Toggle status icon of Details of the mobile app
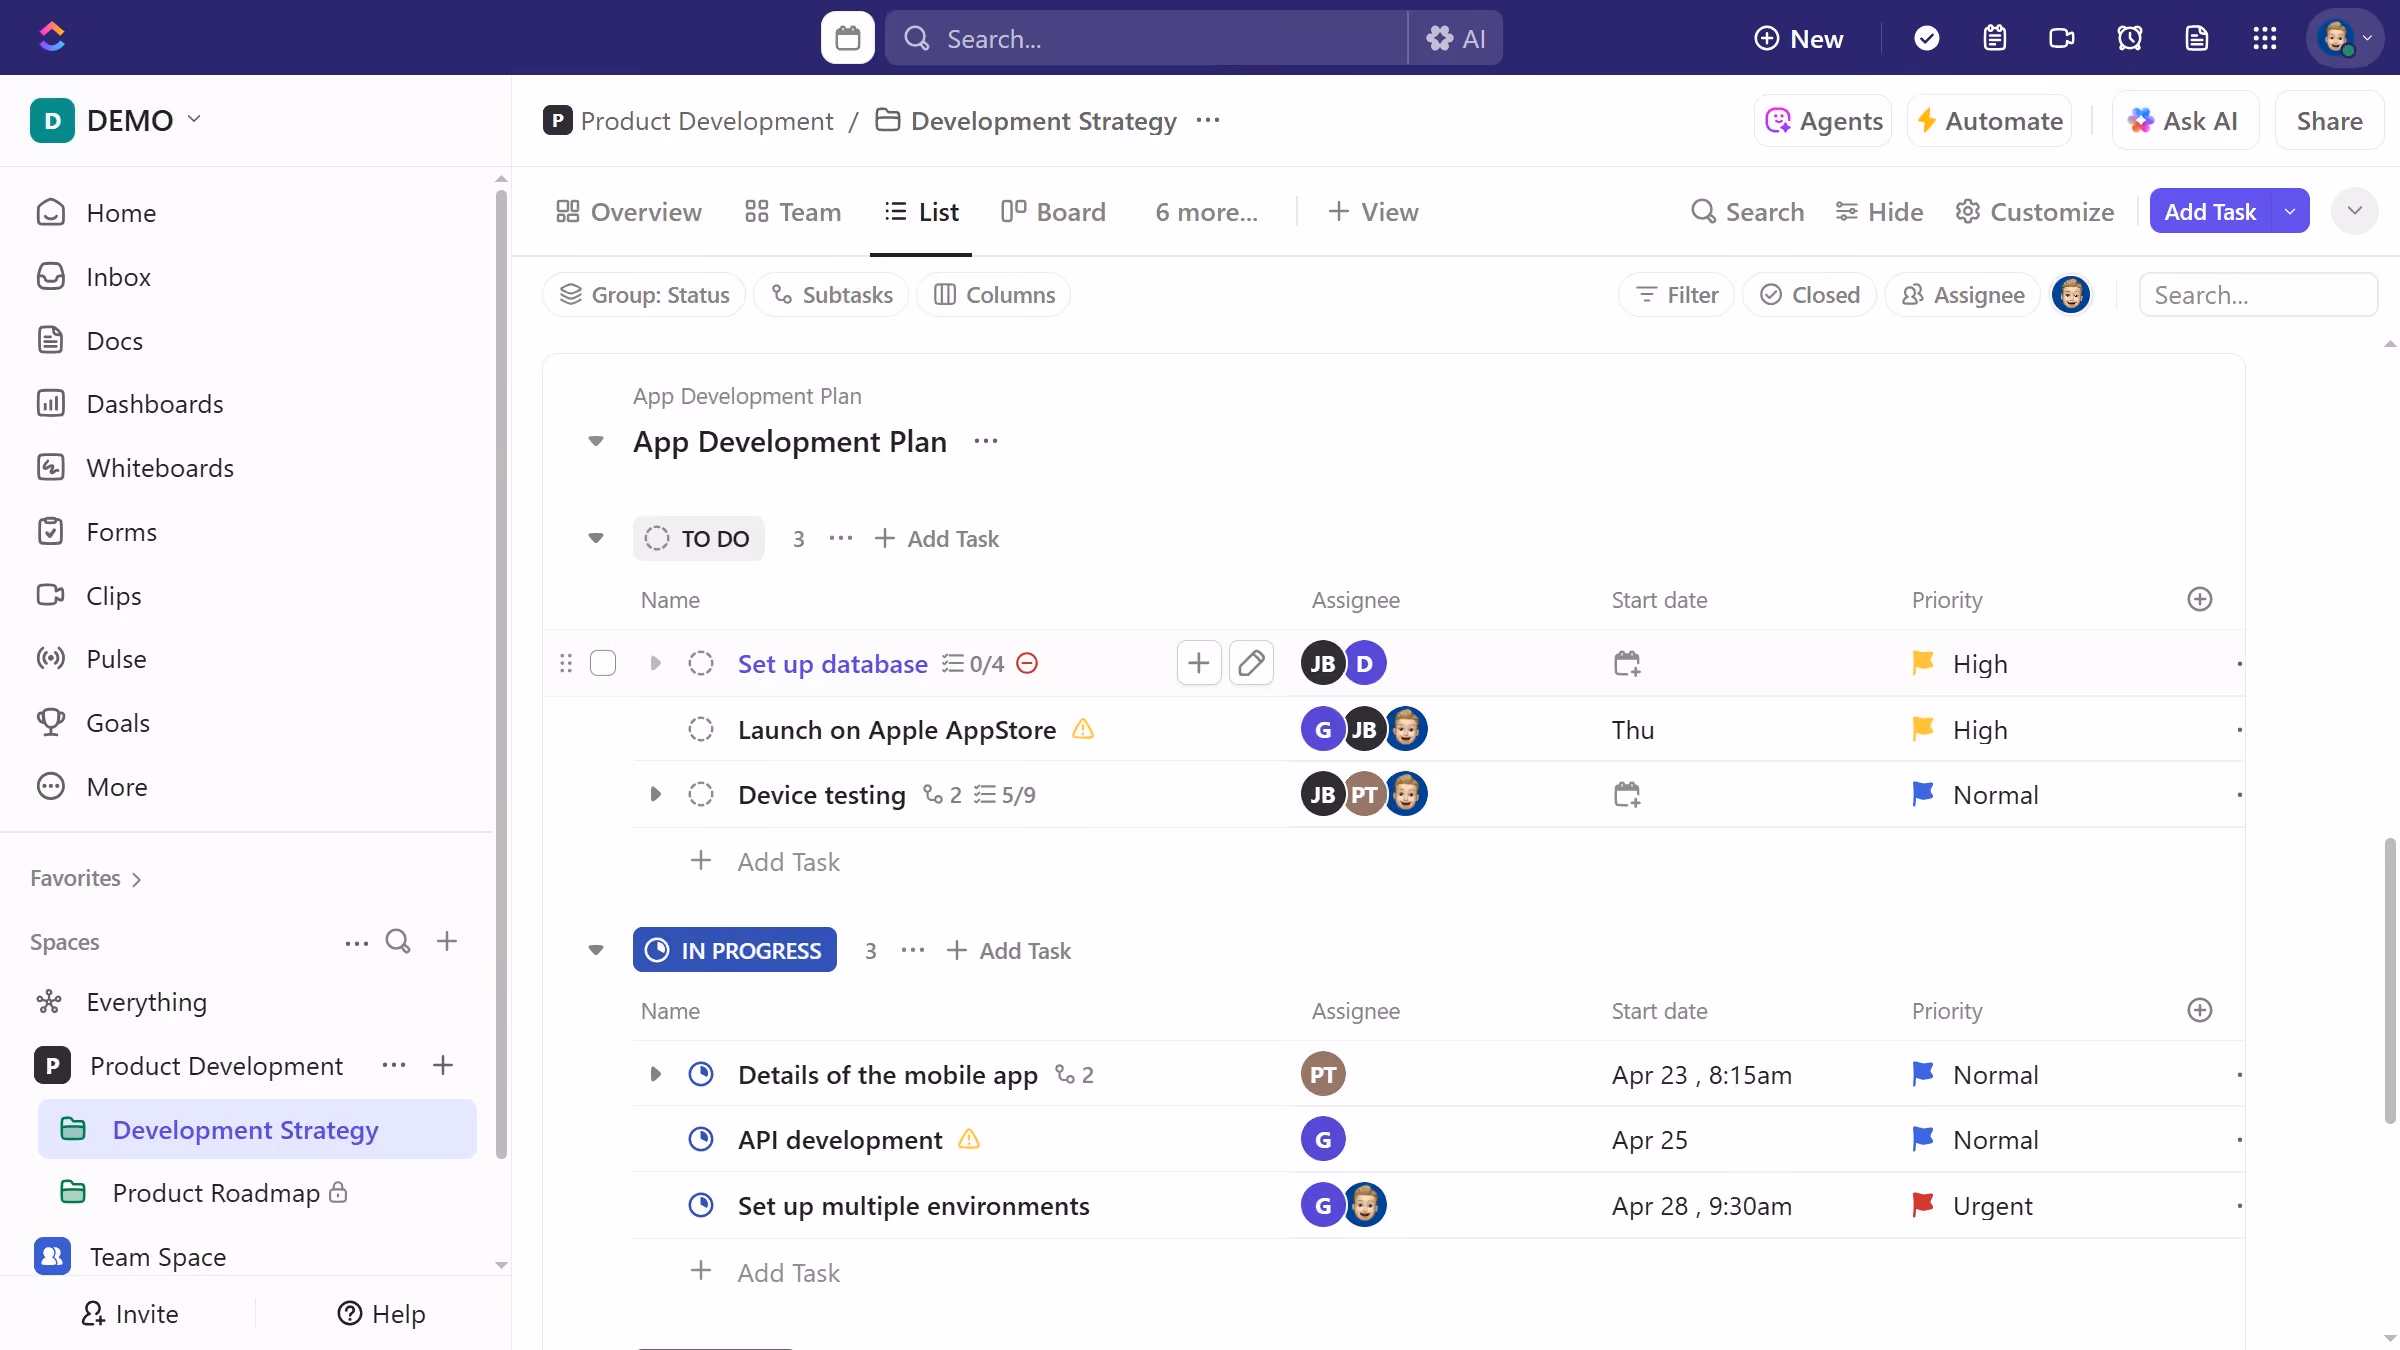The width and height of the screenshot is (2400, 1350). [x=701, y=1075]
